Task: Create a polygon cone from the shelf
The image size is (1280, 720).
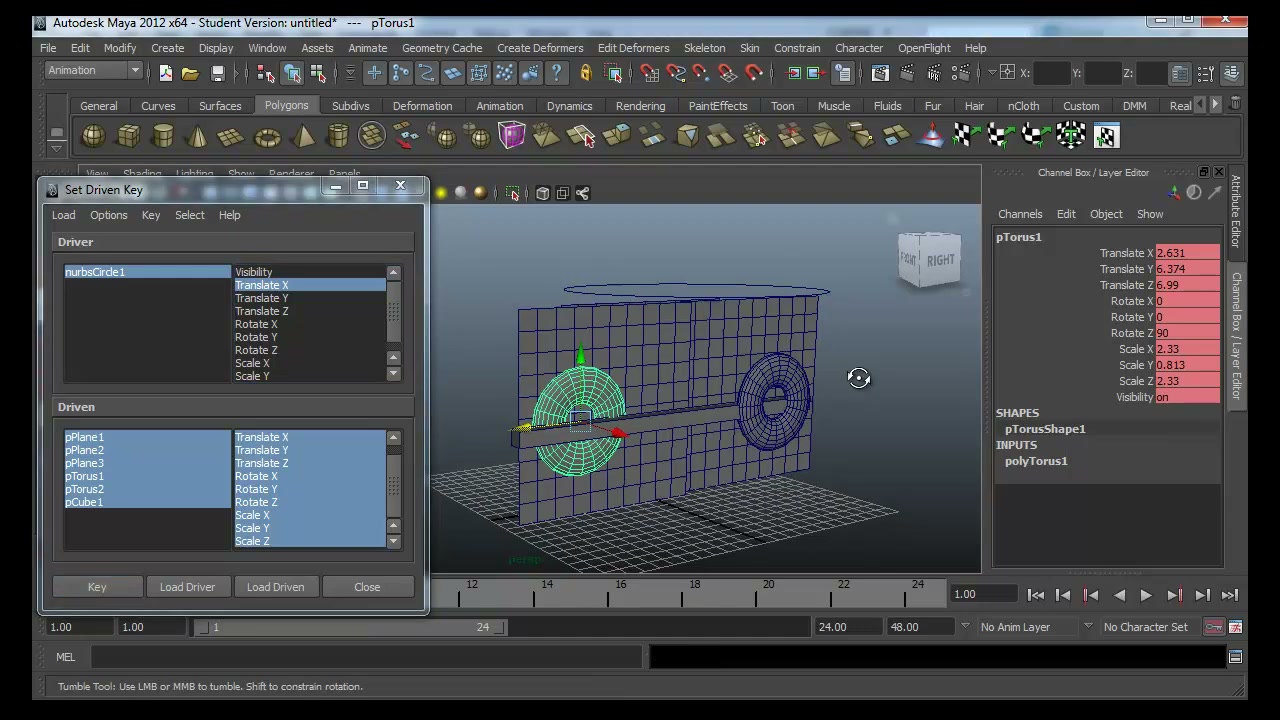Action: pyautogui.click(x=197, y=135)
